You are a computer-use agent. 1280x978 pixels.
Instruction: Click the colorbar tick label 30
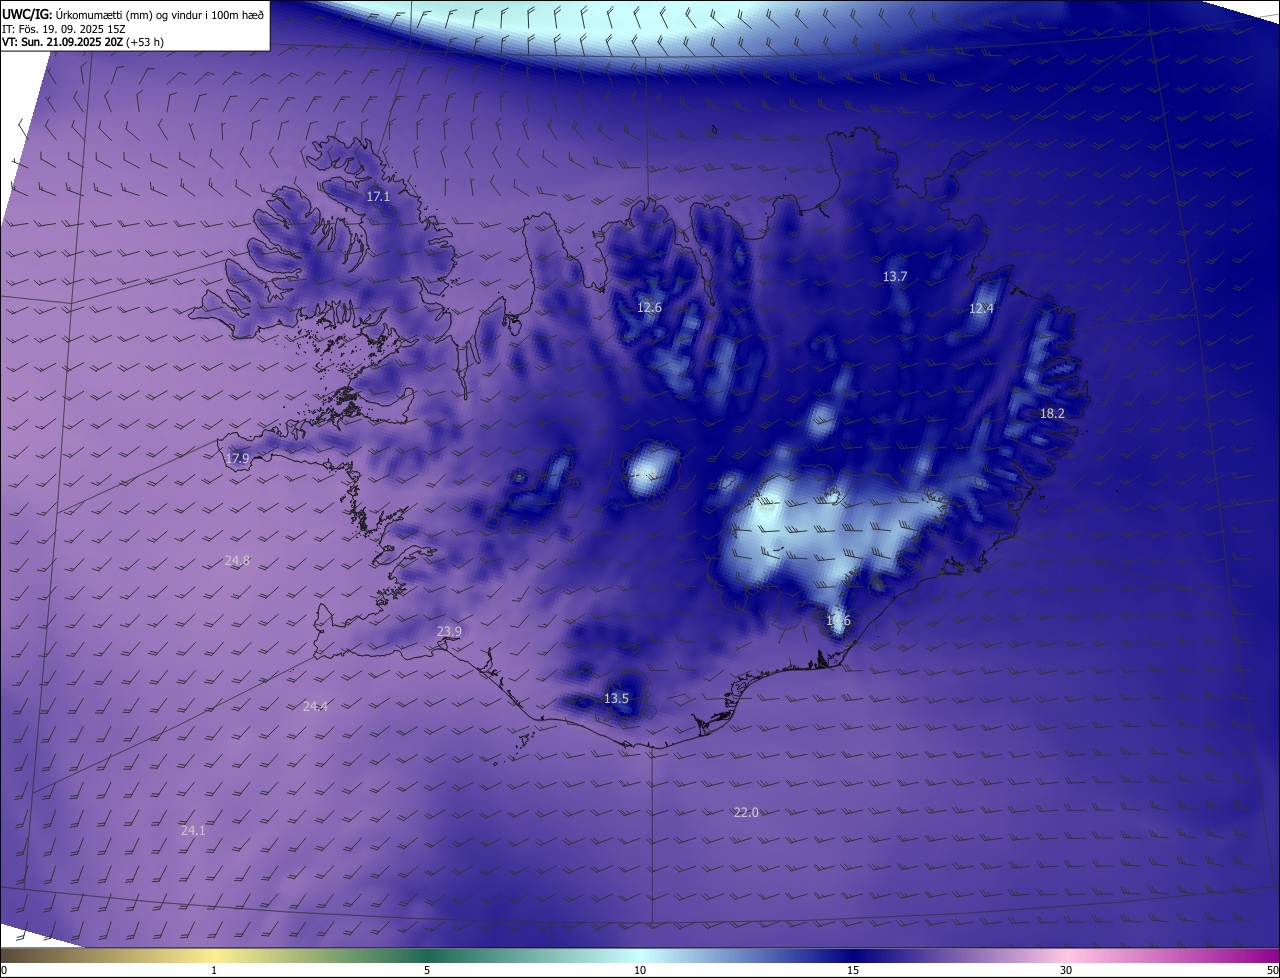click(x=1066, y=970)
